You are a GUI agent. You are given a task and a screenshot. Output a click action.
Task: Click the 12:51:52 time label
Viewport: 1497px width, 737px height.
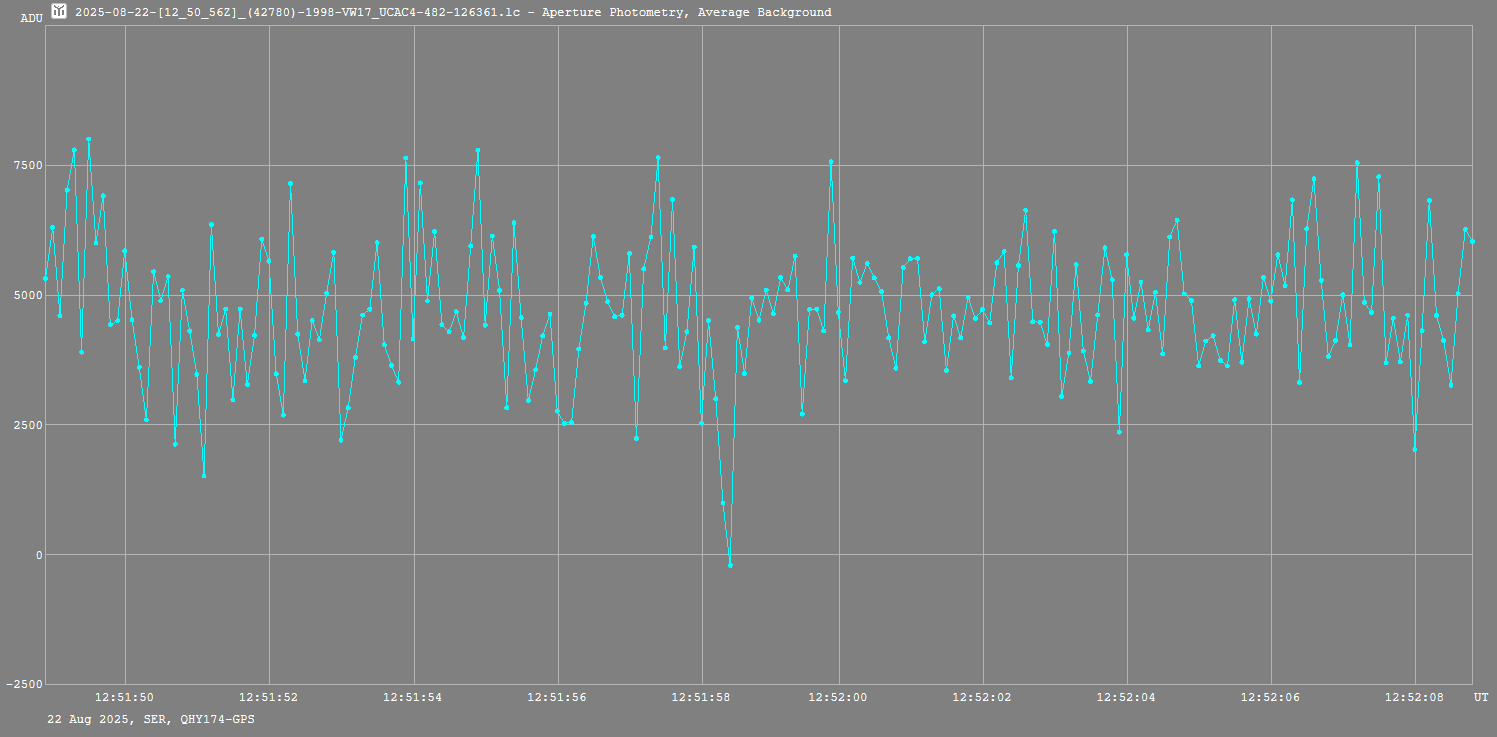click(268, 696)
